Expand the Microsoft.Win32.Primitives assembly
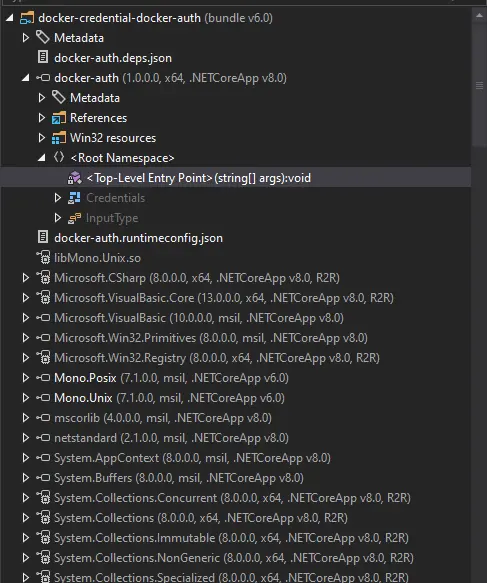 tap(26, 338)
